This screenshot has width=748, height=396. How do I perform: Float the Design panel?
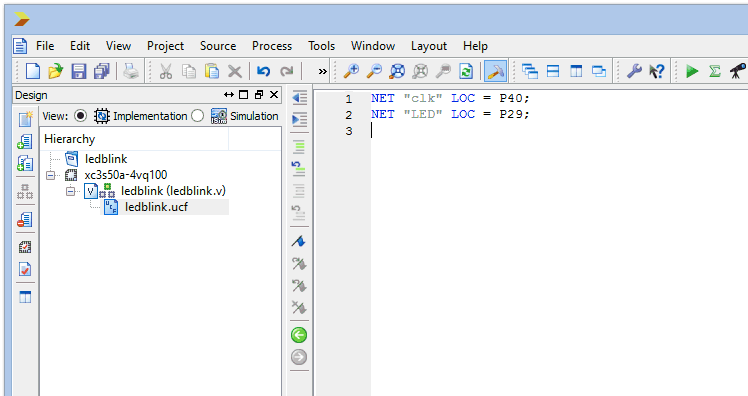point(259,95)
